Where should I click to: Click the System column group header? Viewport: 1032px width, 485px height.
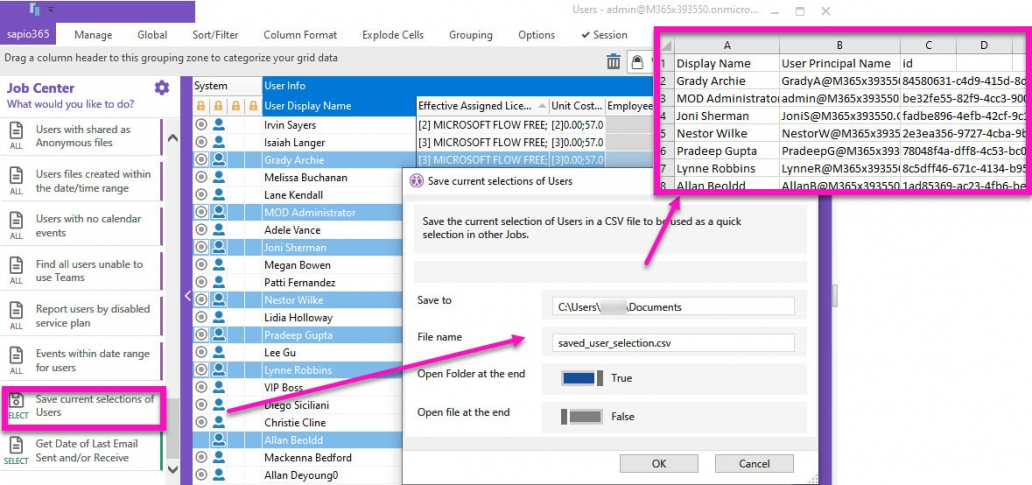click(x=226, y=86)
